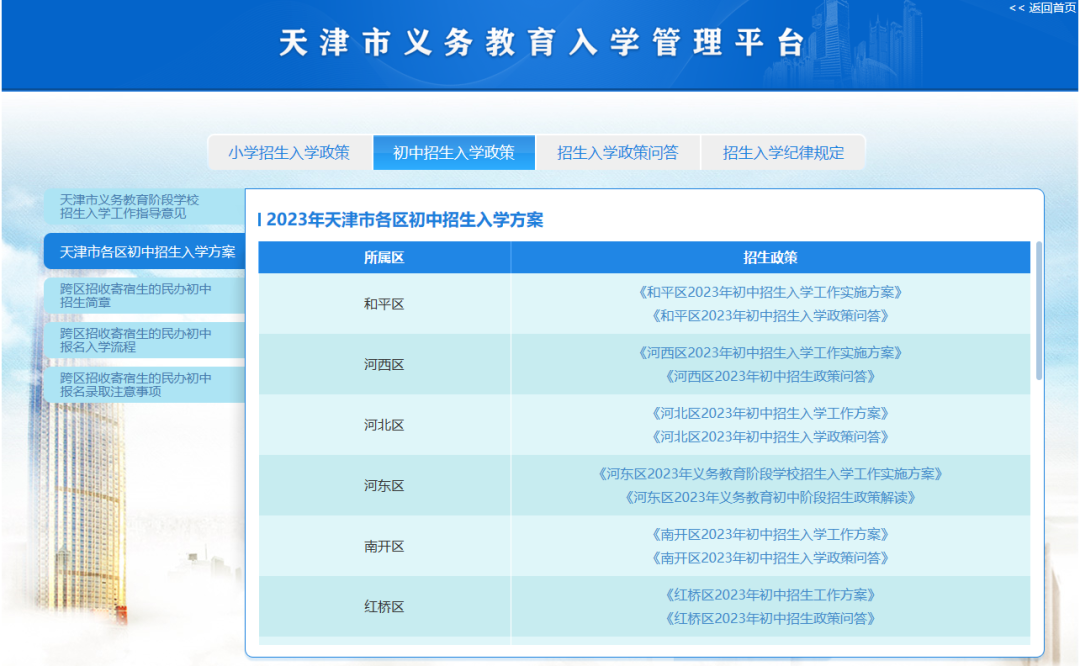This screenshot has width=1080, height=666.
Task: Open 跨区招收寄宿生的民办初中招生简章 sidebar item
Action: coord(145,295)
